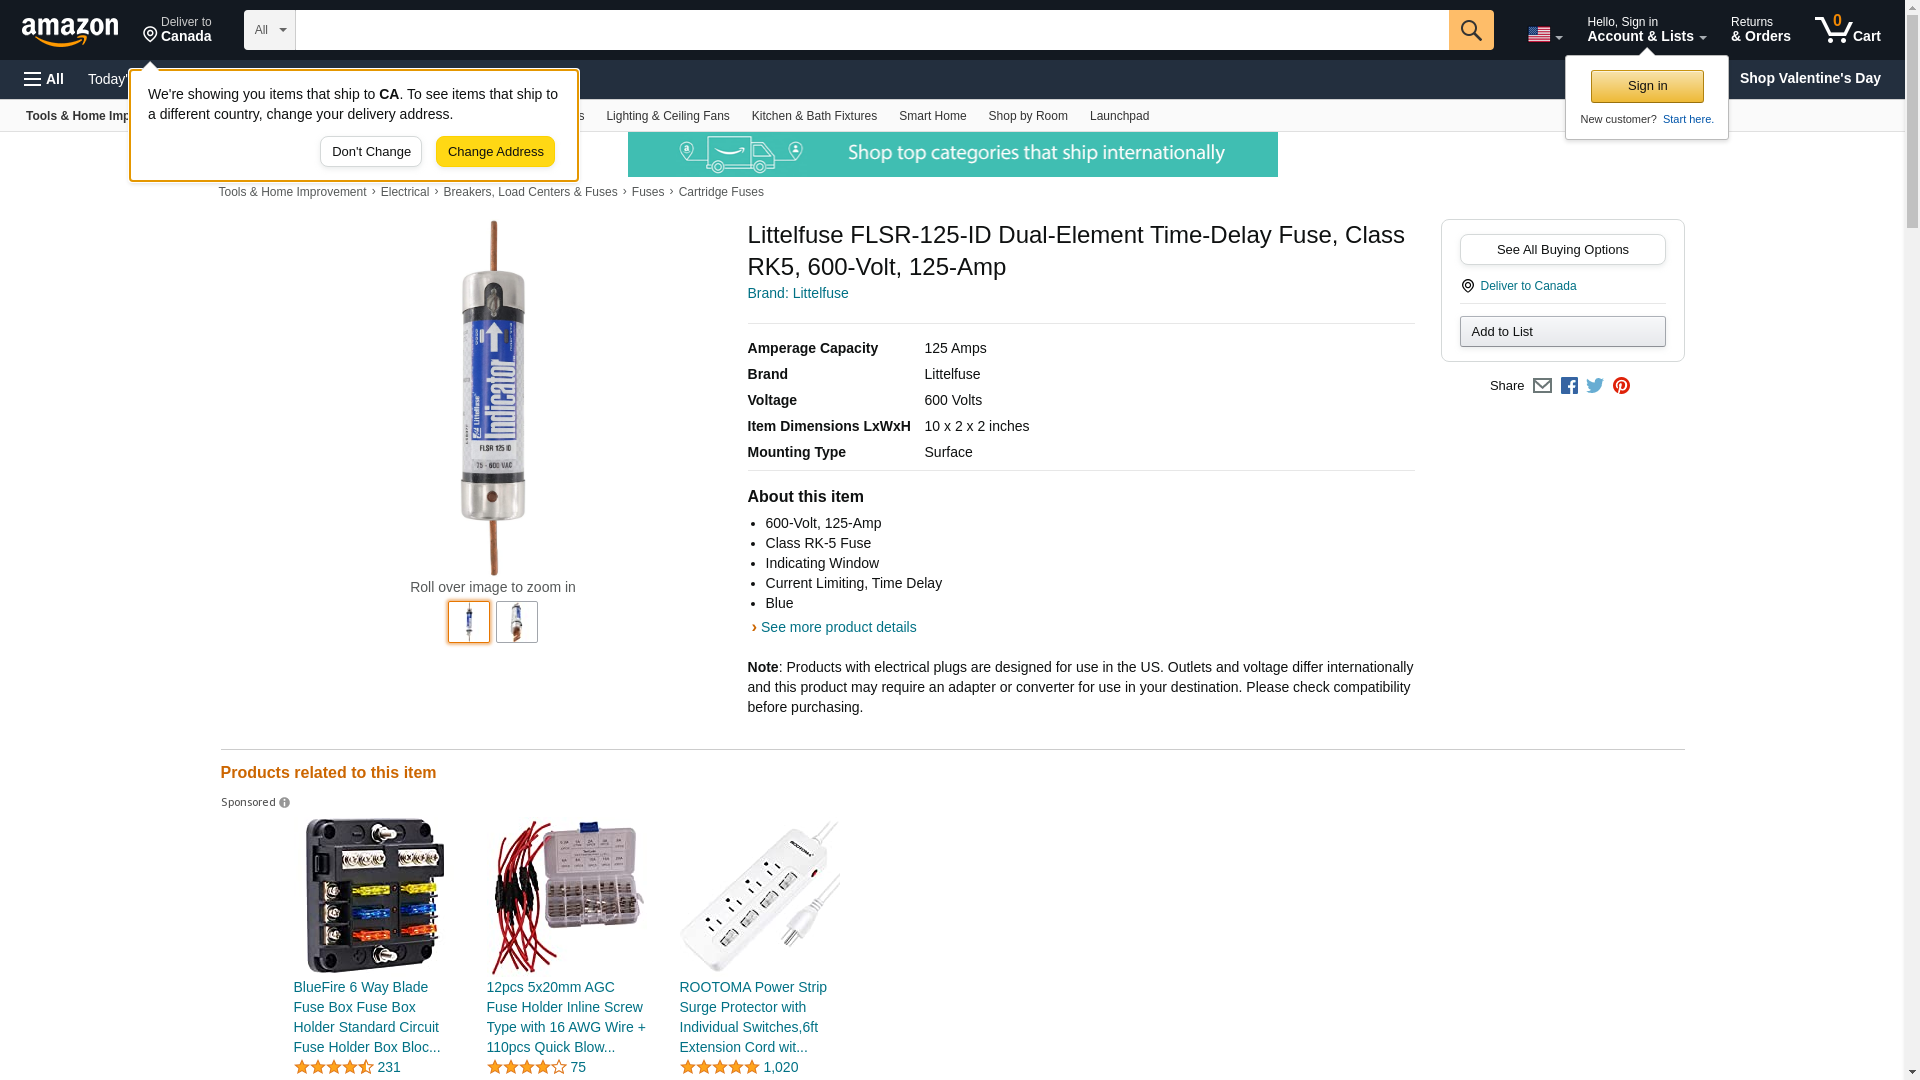This screenshot has width=1920, height=1080.
Task: Click the yellow Sign in button
Action: tap(1647, 87)
